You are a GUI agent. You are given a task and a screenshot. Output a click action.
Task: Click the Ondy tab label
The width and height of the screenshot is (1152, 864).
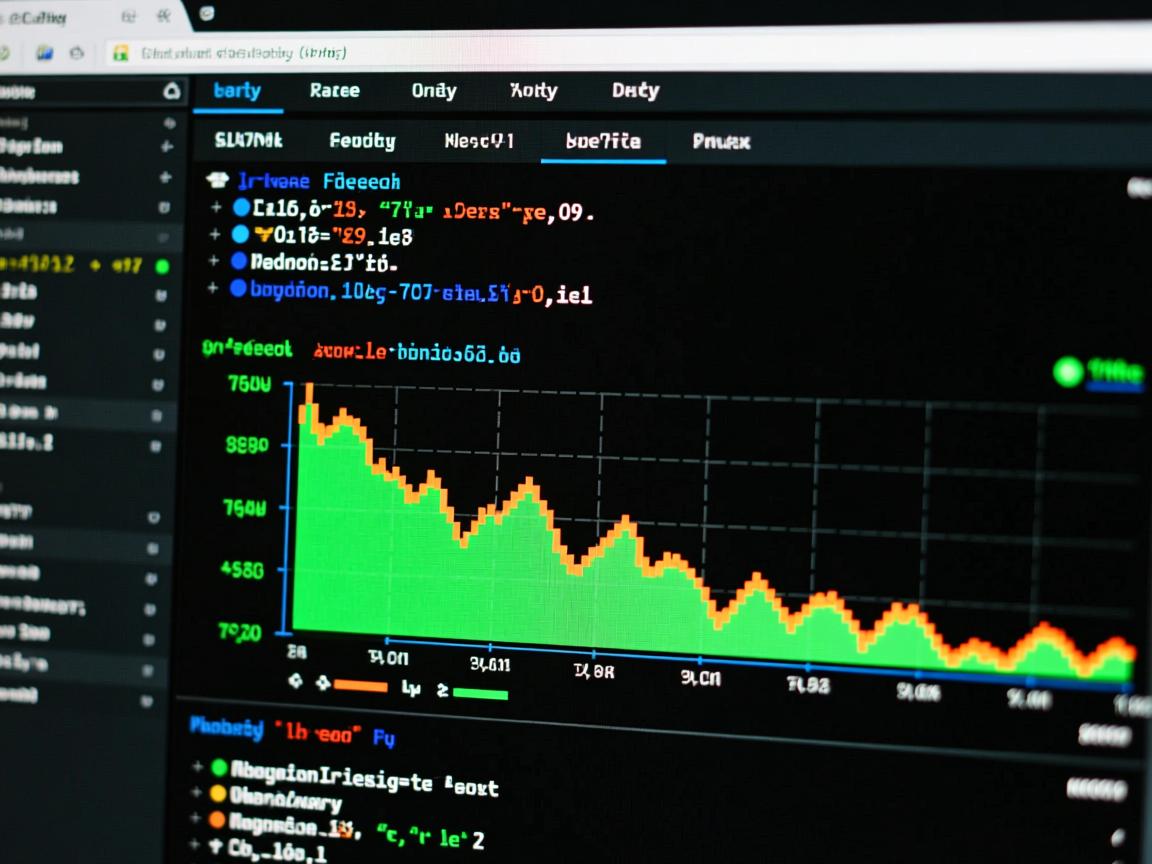433,91
